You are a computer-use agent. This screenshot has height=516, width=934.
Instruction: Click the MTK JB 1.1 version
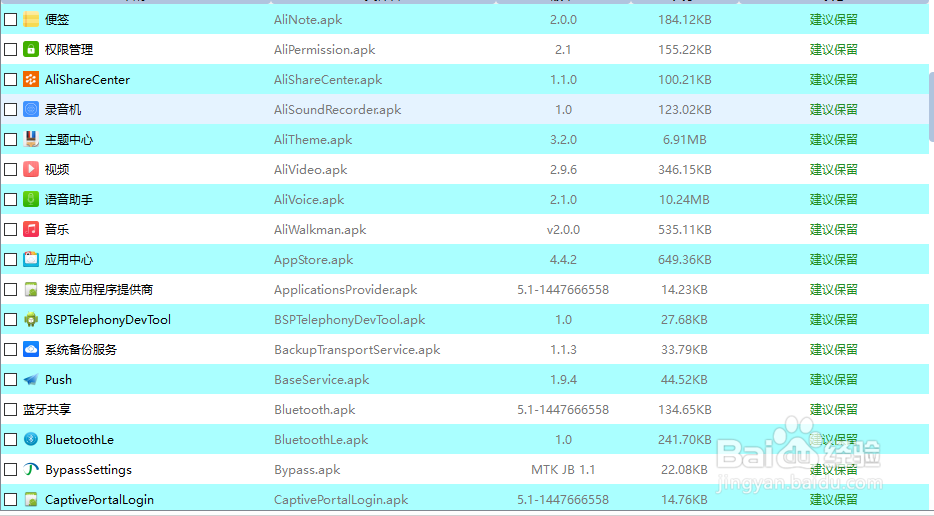(x=563, y=470)
